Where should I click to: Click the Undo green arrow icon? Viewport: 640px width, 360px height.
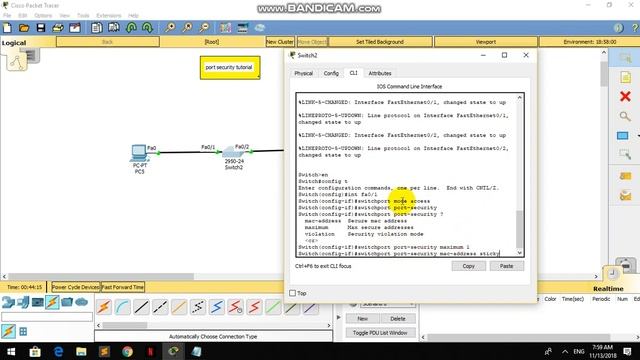(131, 28)
